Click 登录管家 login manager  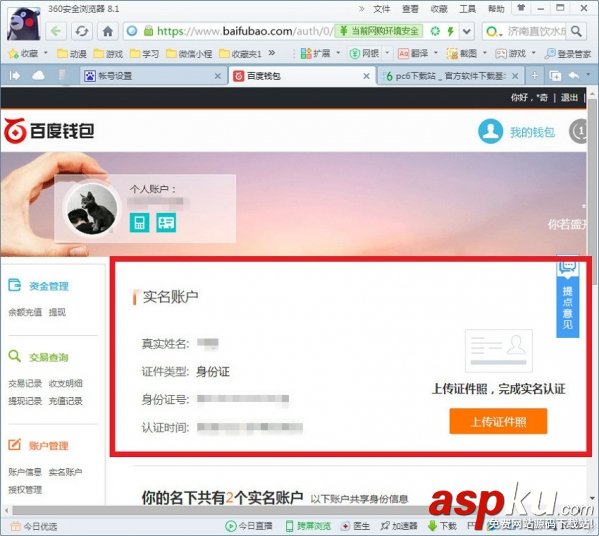[568, 53]
